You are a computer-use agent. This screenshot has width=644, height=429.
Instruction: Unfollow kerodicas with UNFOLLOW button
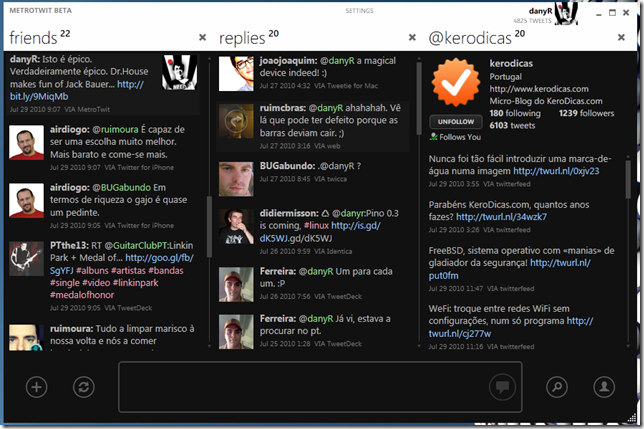[x=456, y=122]
